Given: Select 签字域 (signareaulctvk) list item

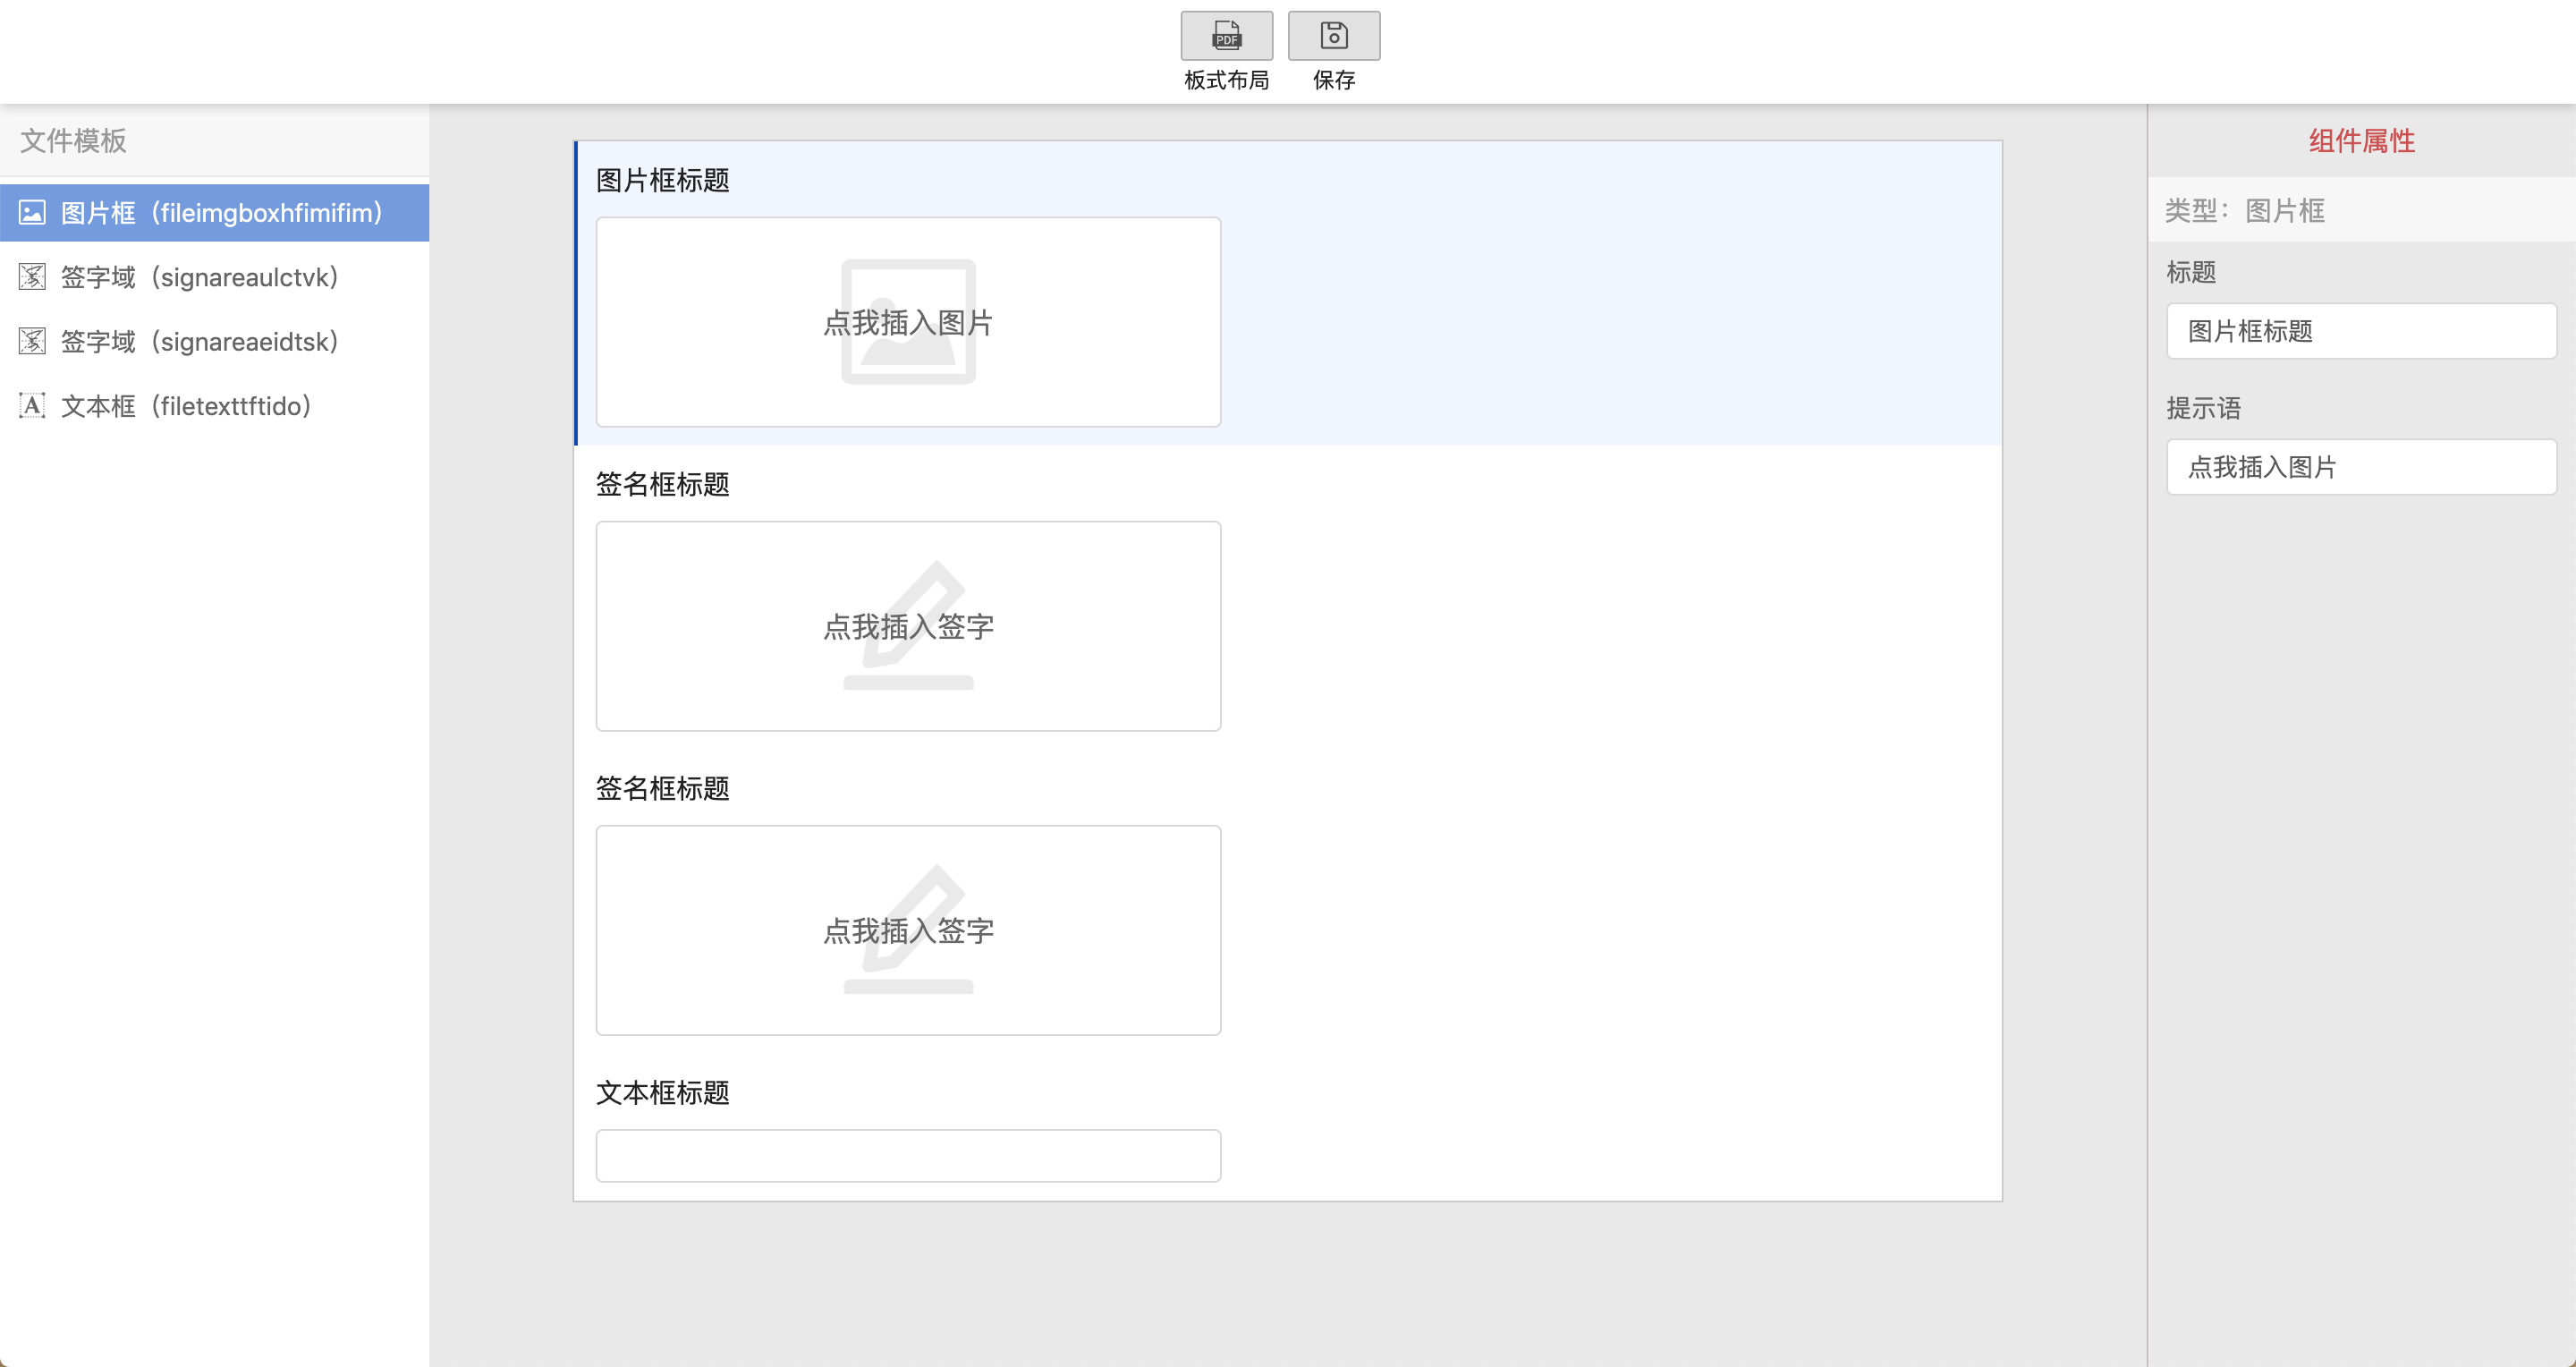Looking at the screenshot, I should point(214,277).
